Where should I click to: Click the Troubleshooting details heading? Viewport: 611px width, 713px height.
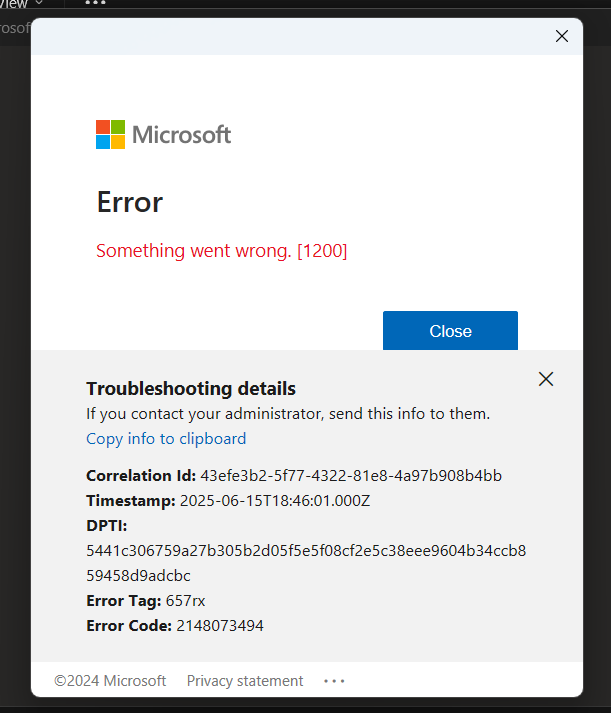pyautogui.click(x=191, y=389)
